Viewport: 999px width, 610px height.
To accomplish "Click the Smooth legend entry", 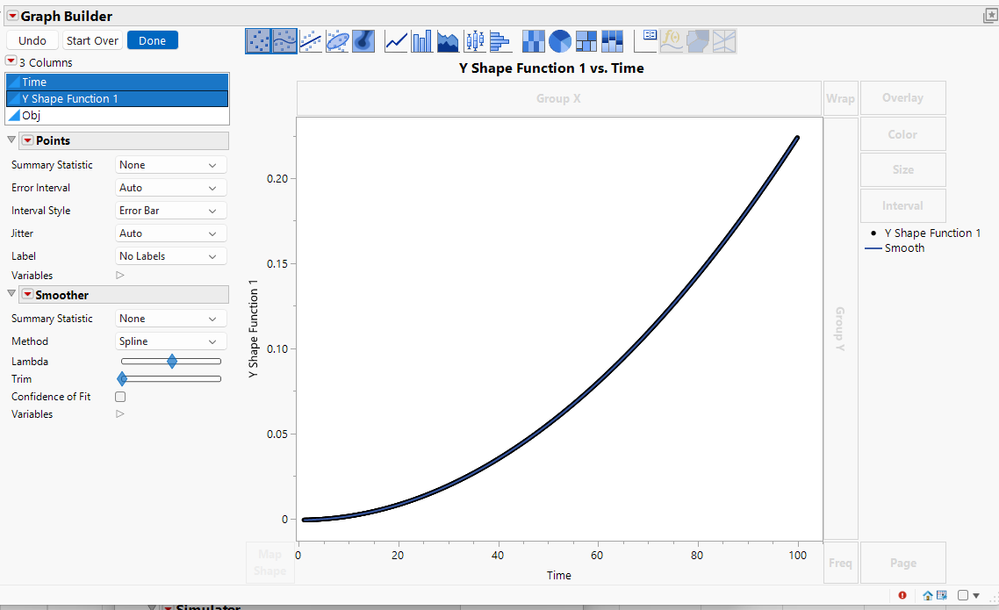I will point(895,248).
